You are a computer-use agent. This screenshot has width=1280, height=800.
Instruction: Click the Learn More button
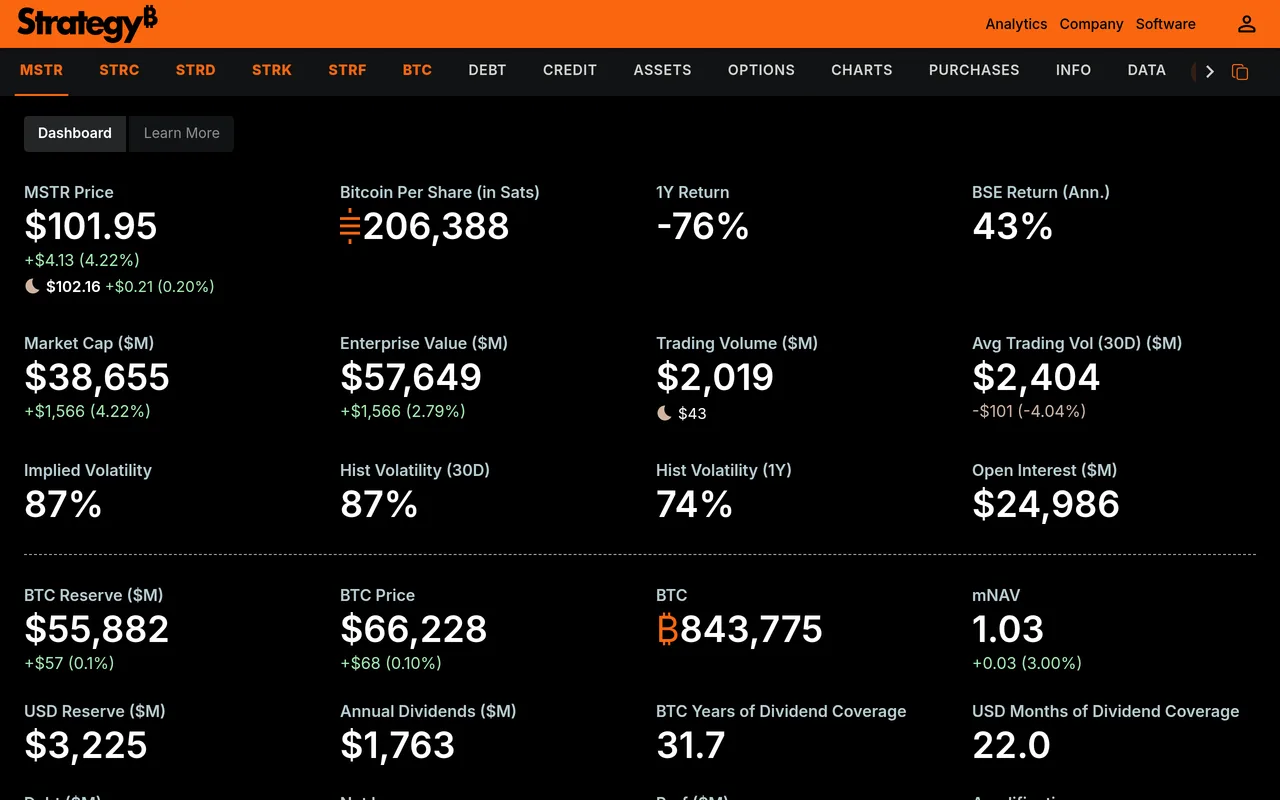[181, 133]
